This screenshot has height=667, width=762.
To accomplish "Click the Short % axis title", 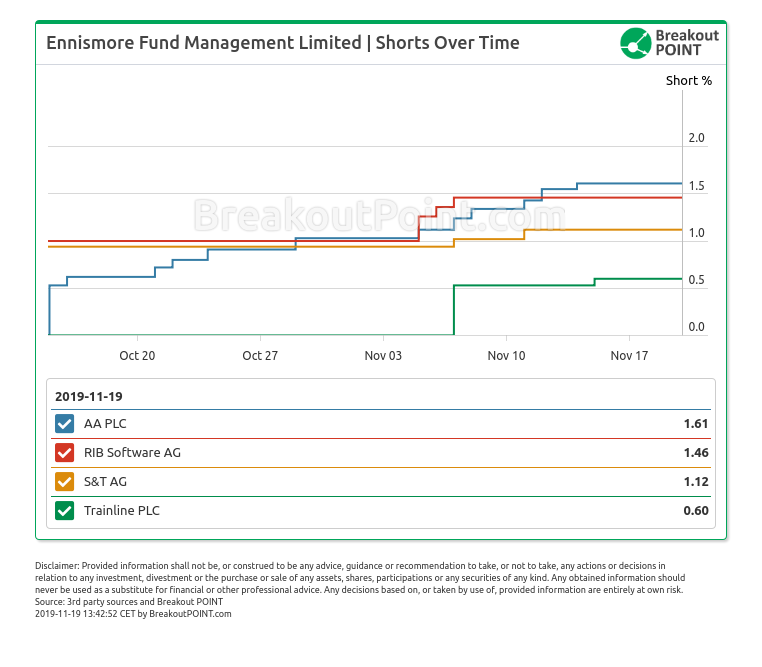I will [x=689, y=81].
